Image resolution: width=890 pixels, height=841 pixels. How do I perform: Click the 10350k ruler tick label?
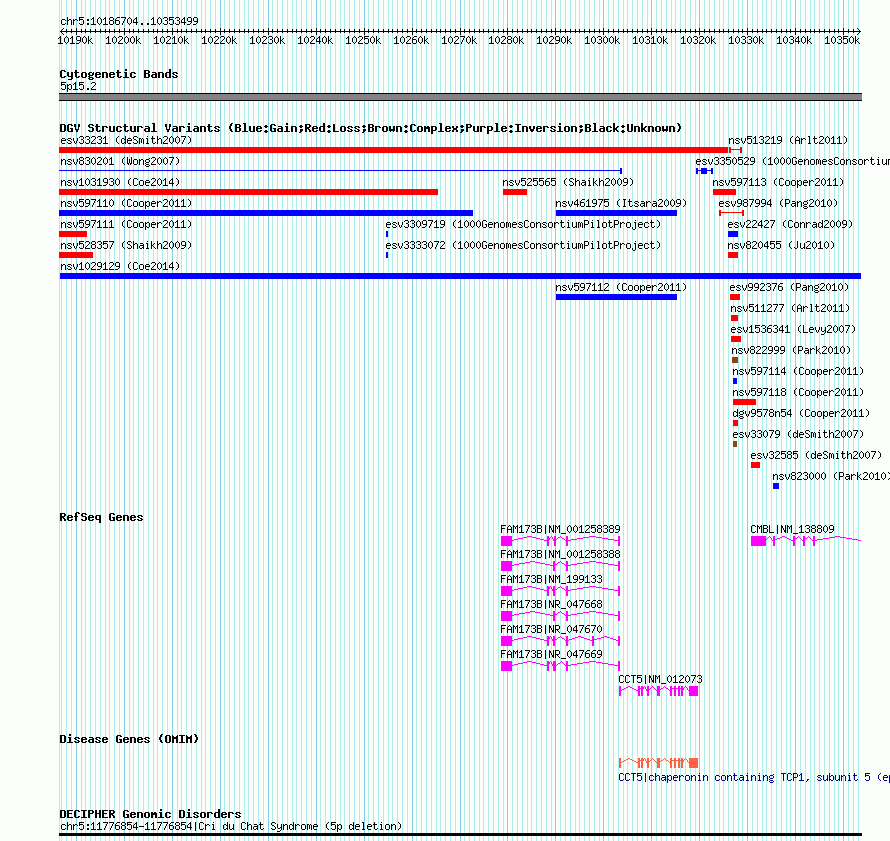pyautogui.click(x=842, y=40)
